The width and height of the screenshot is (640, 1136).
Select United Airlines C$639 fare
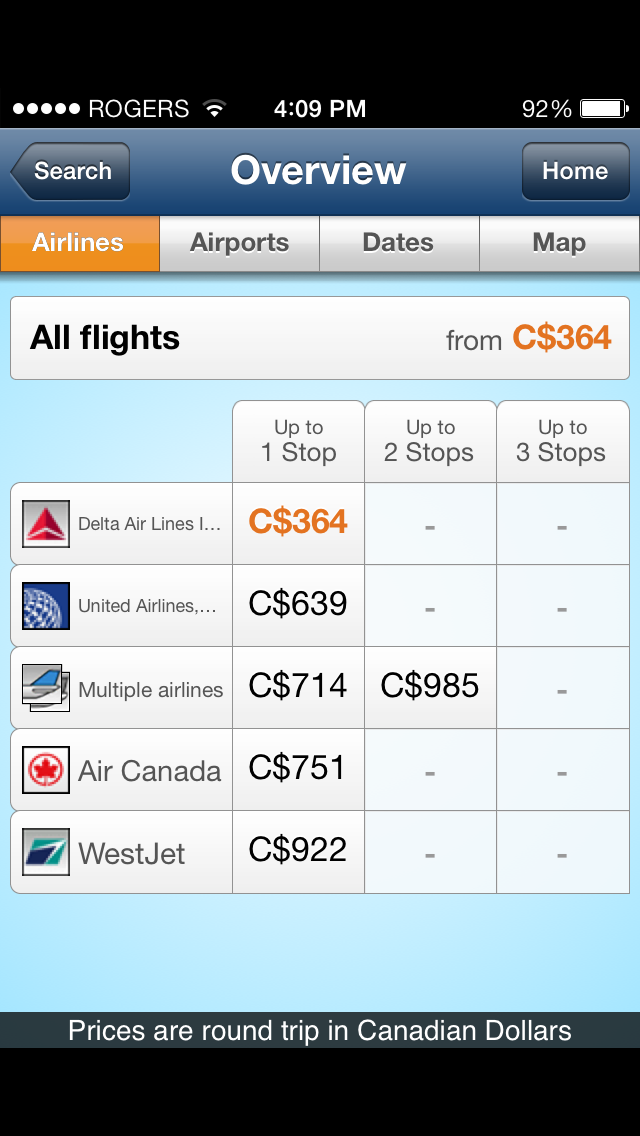[x=298, y=605]
